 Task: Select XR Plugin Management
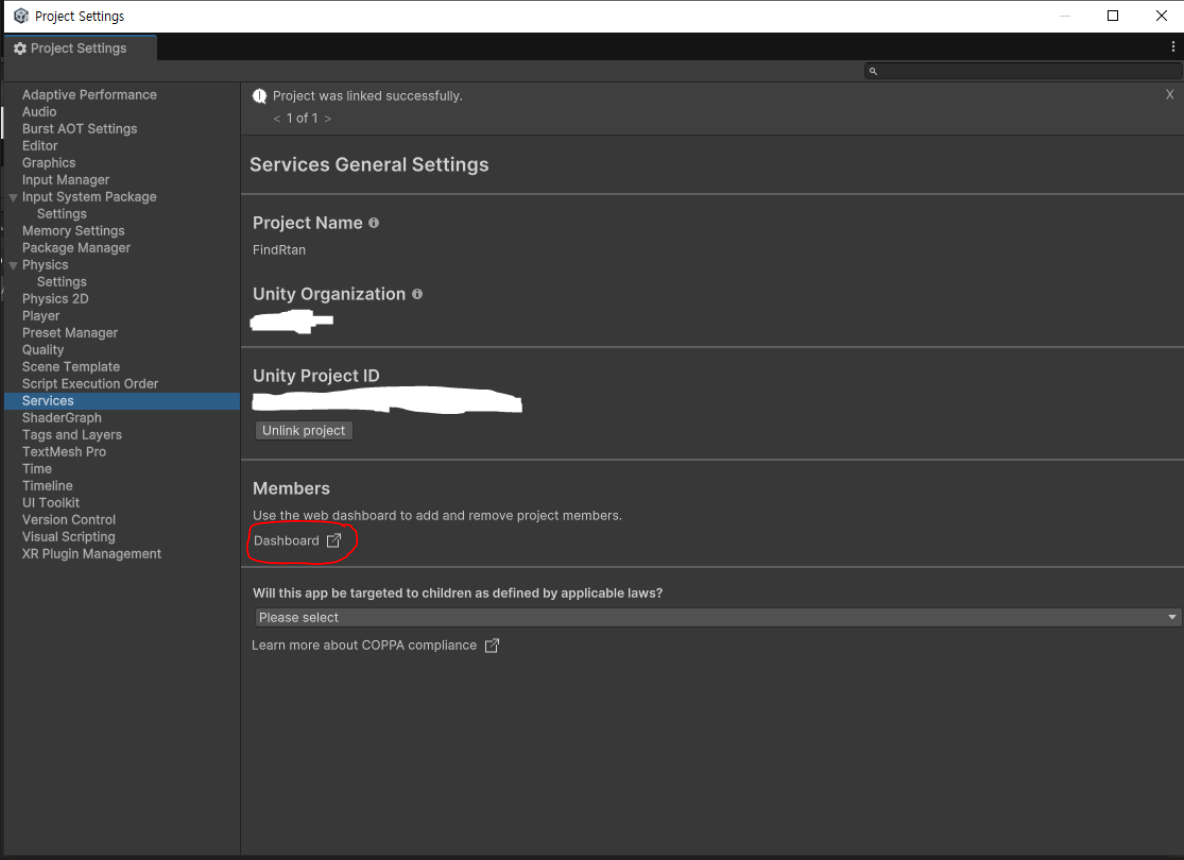91,553
